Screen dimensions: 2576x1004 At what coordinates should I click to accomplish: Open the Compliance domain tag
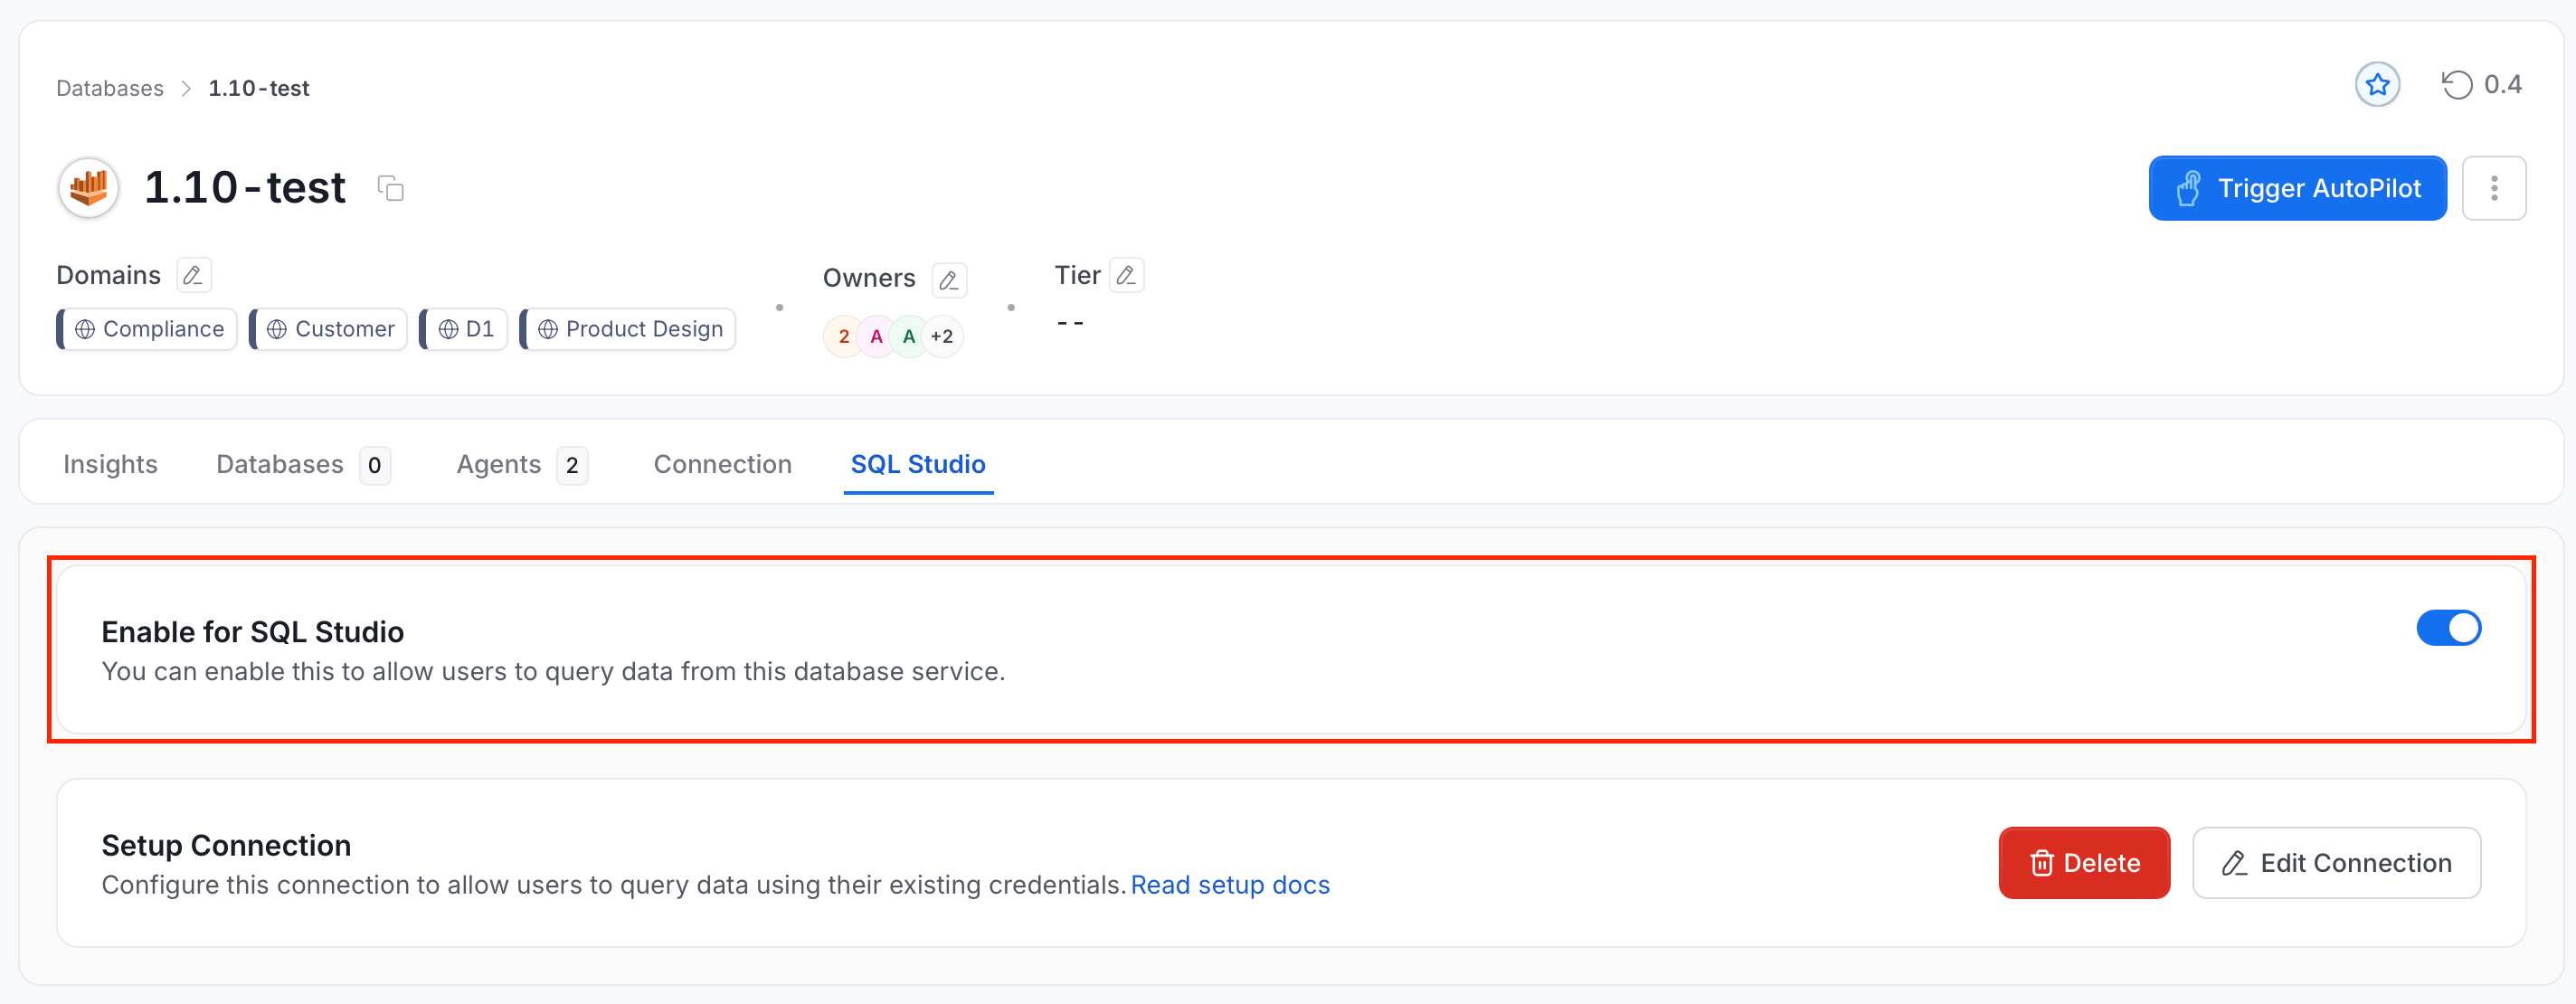[x=147, y=329]
